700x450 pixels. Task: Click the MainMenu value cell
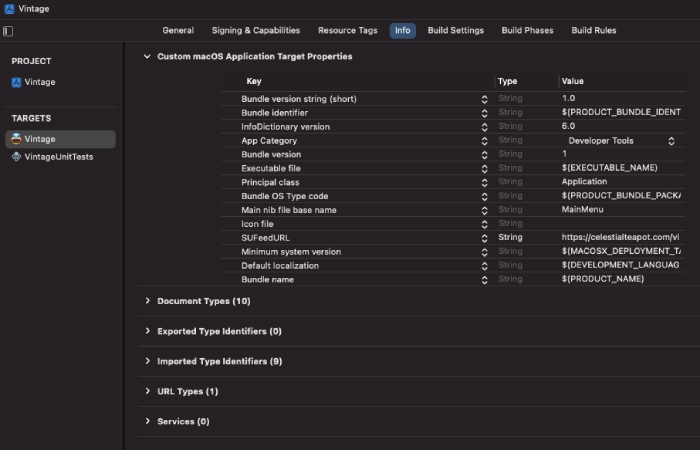[x=583, y=209]
